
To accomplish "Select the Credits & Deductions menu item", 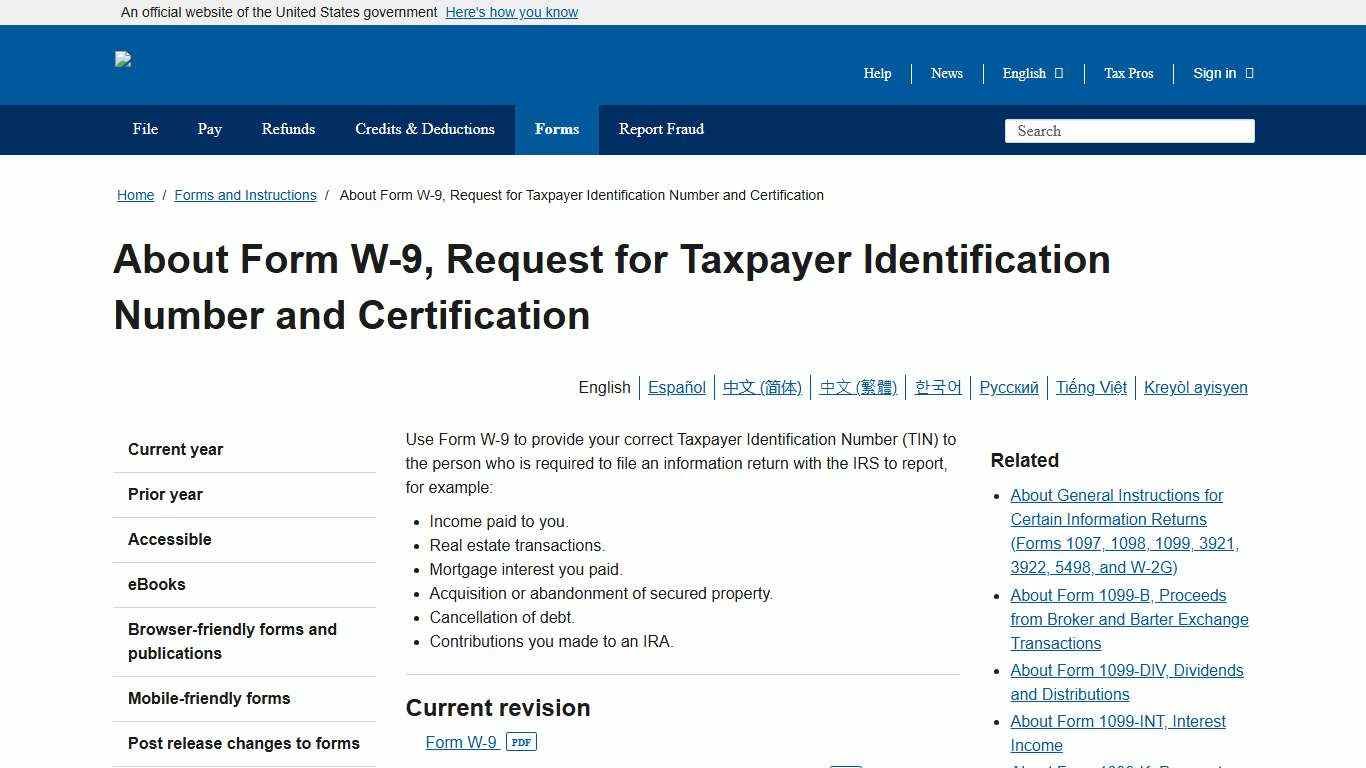I will (x=424, y=129).
